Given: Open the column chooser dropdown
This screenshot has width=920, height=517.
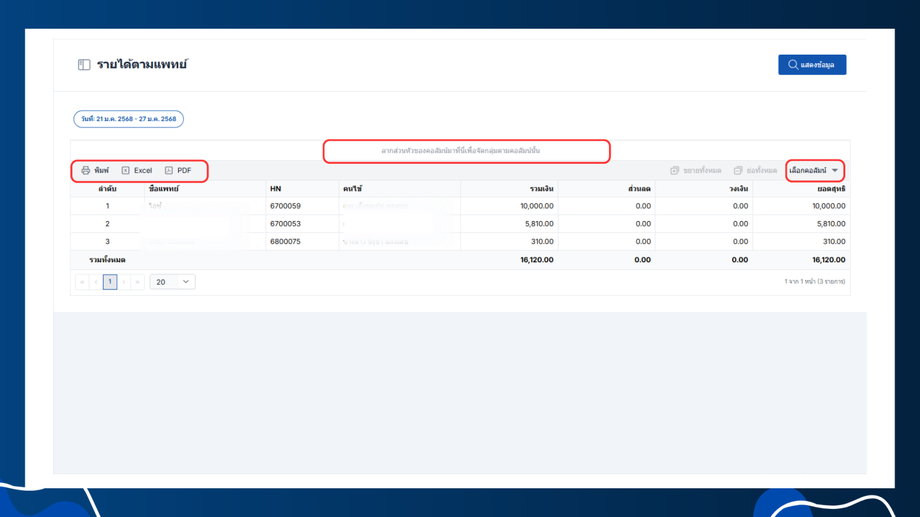Looking at the screenshot, I should [814, 170].
